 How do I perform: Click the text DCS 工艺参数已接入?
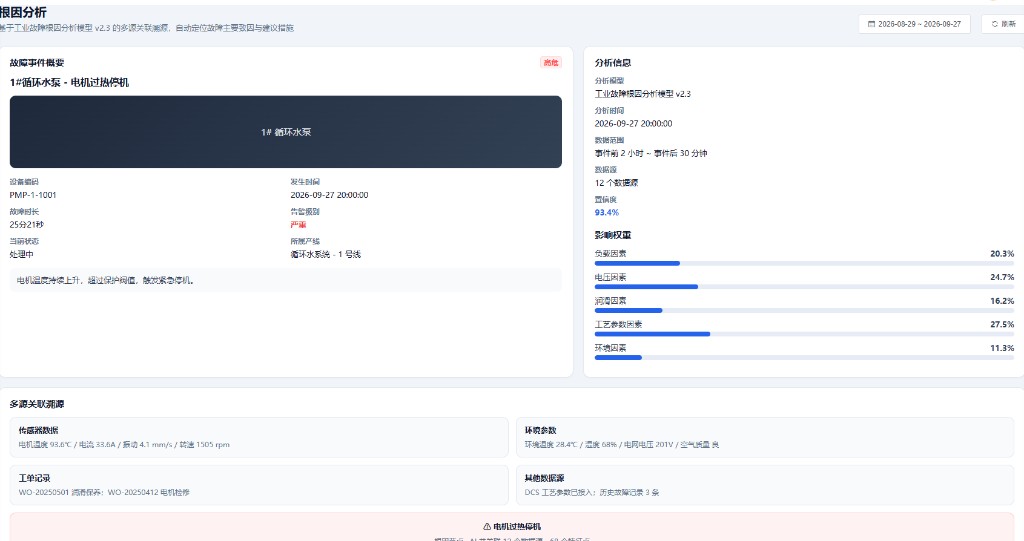tap(560, 493)
